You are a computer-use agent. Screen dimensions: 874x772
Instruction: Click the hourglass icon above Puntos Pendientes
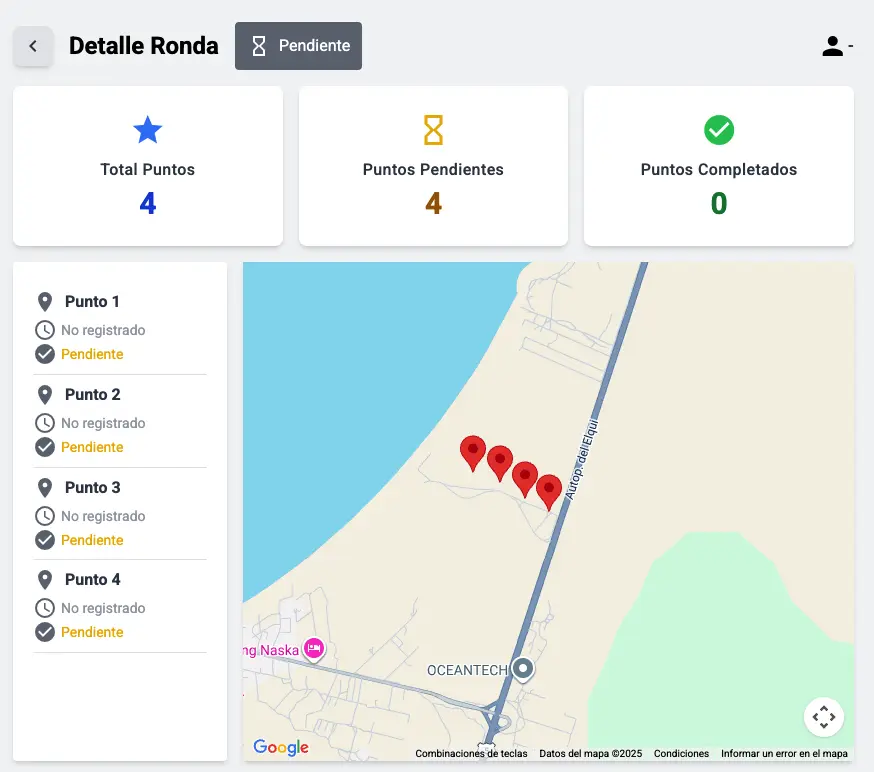coord(433,129)
